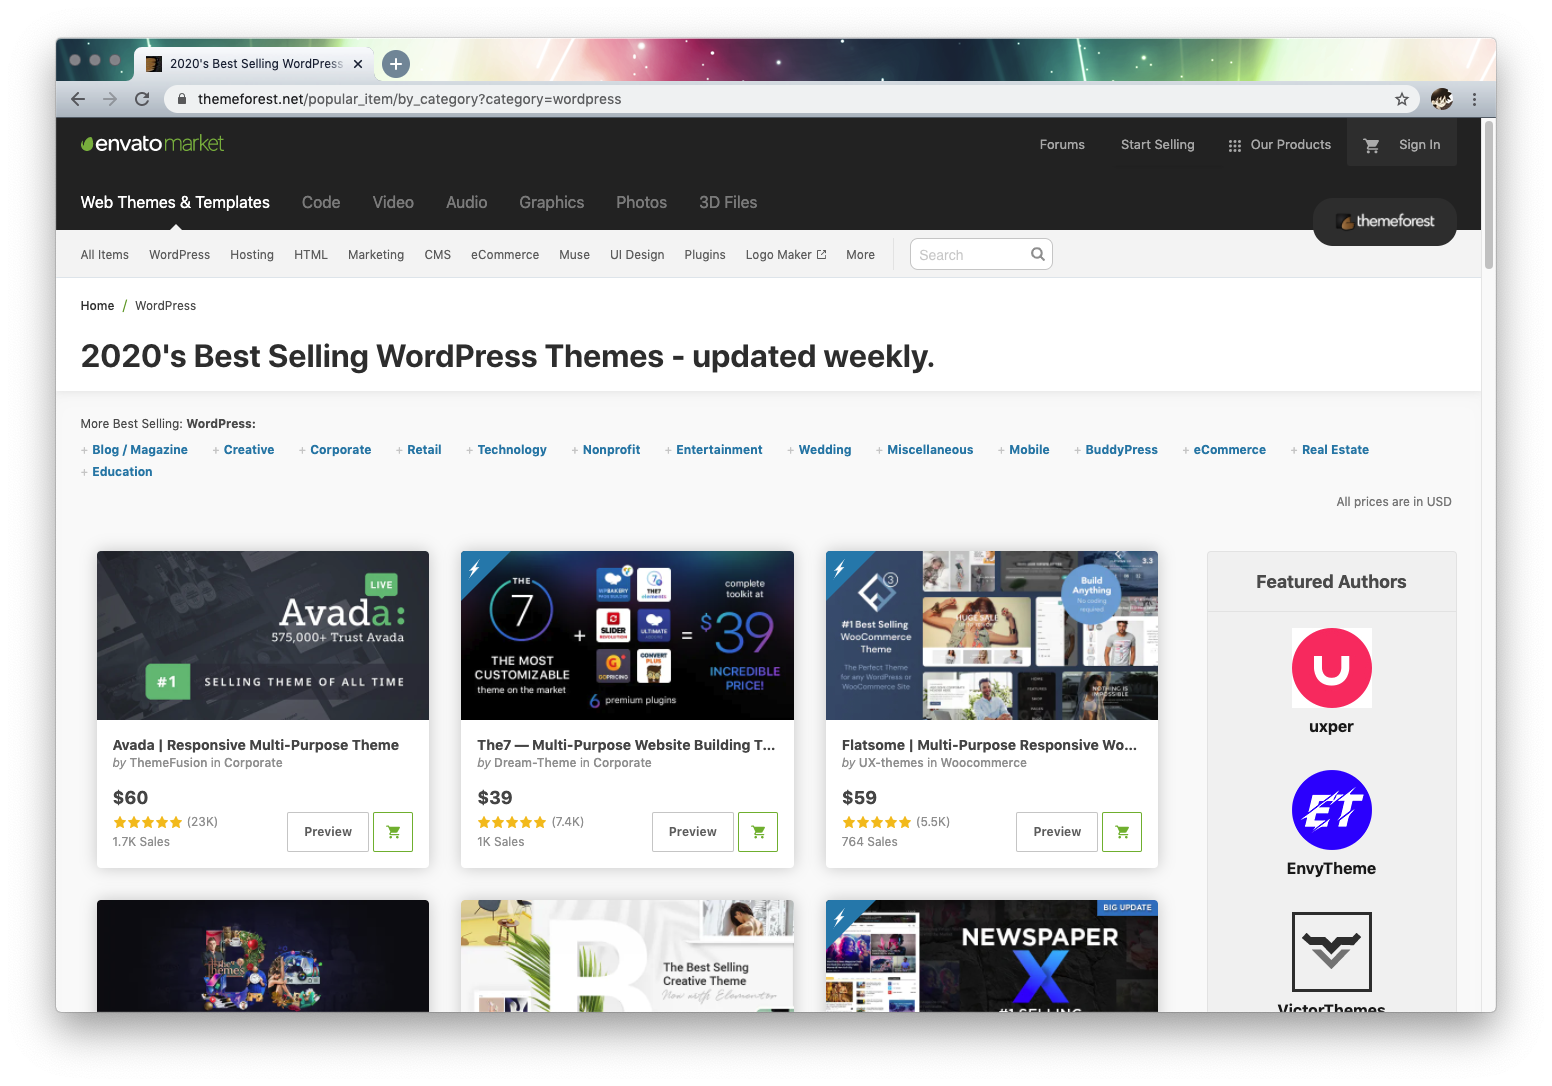Filter by Real Estate category
The width and height of the screenshot is (1552, 1086).
click(x=1335, y=450)
